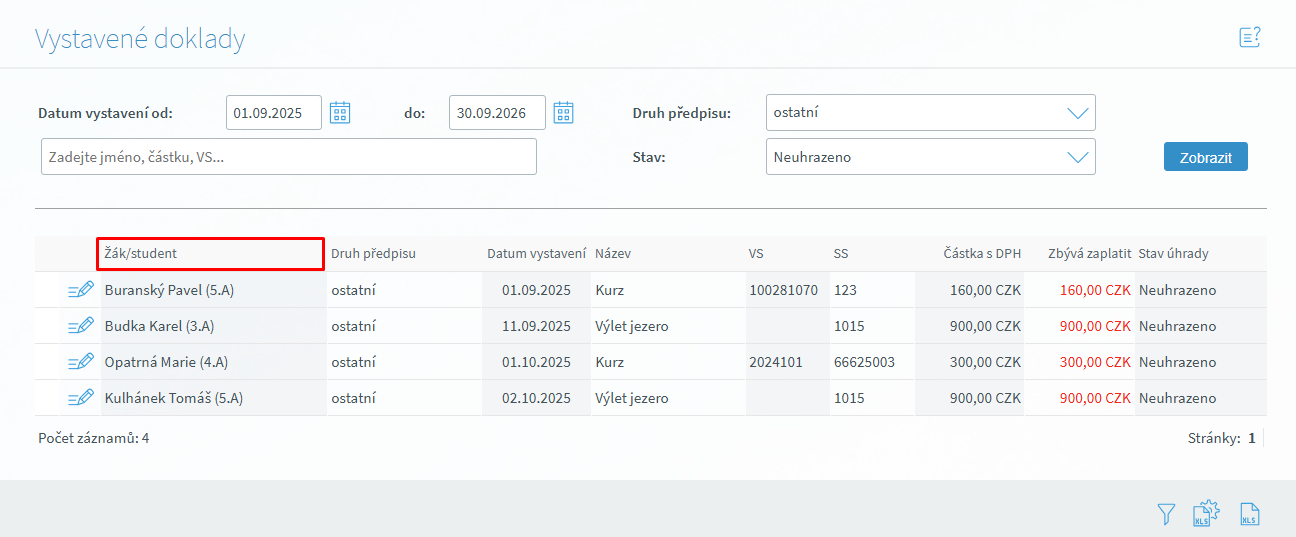This screenshot has width=1296, height=537.
Task: Export table using plain XLS icon
Action: 1249,514
